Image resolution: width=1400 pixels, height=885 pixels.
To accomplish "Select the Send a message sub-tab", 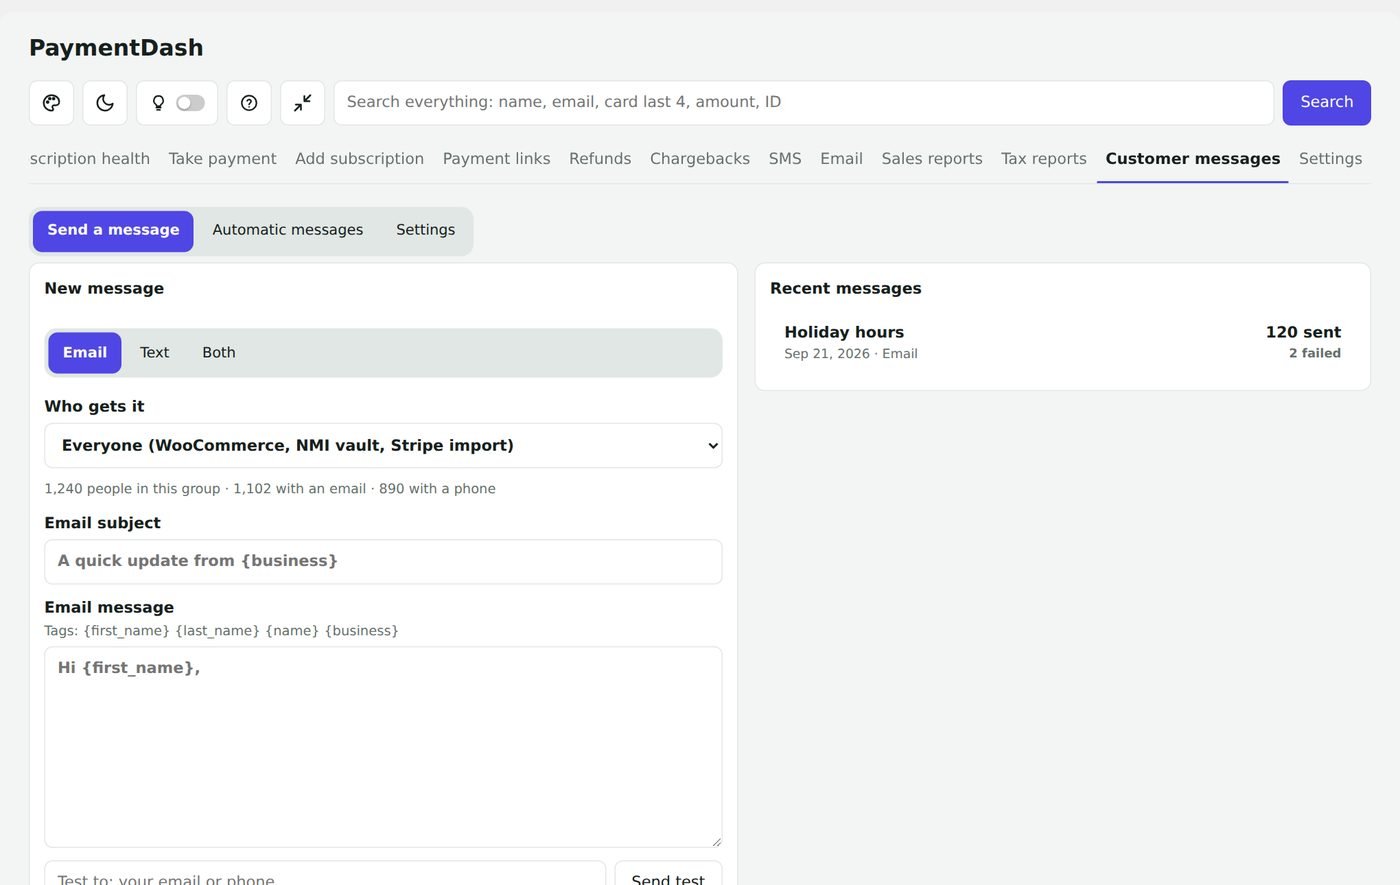I will (x=113, y=231).
